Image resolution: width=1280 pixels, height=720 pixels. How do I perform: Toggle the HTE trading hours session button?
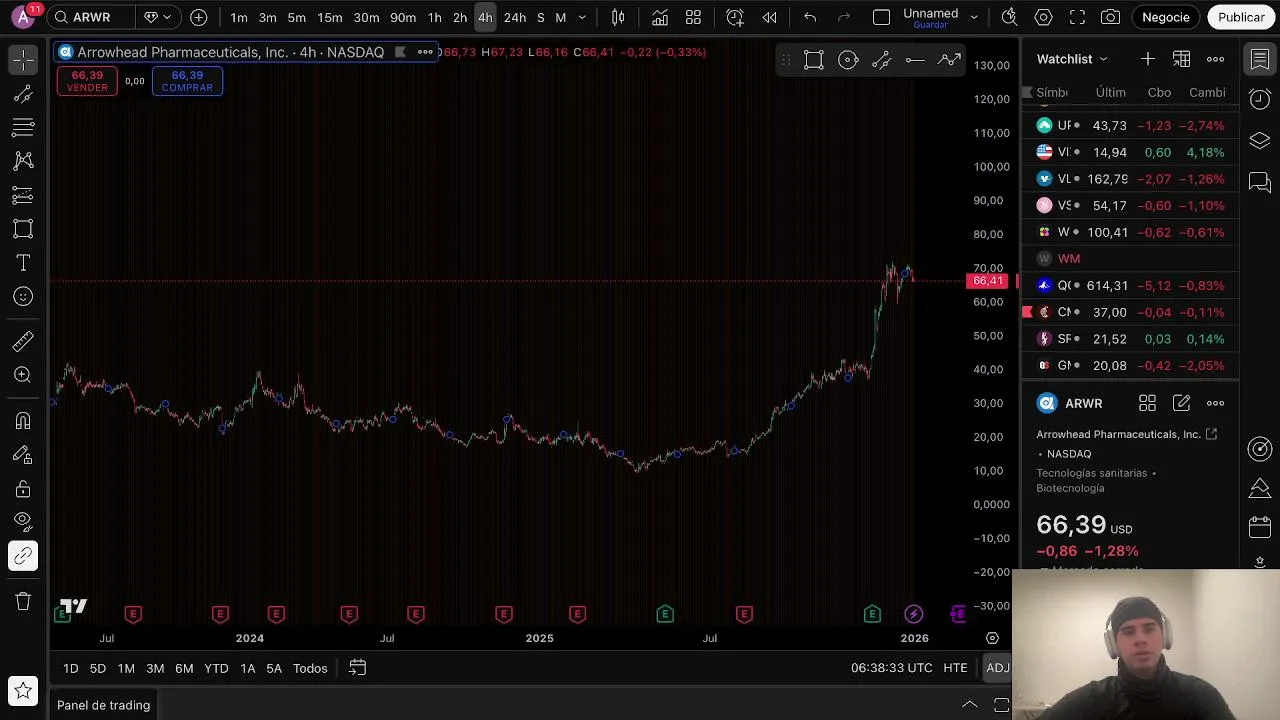click(x=955, y=668)
